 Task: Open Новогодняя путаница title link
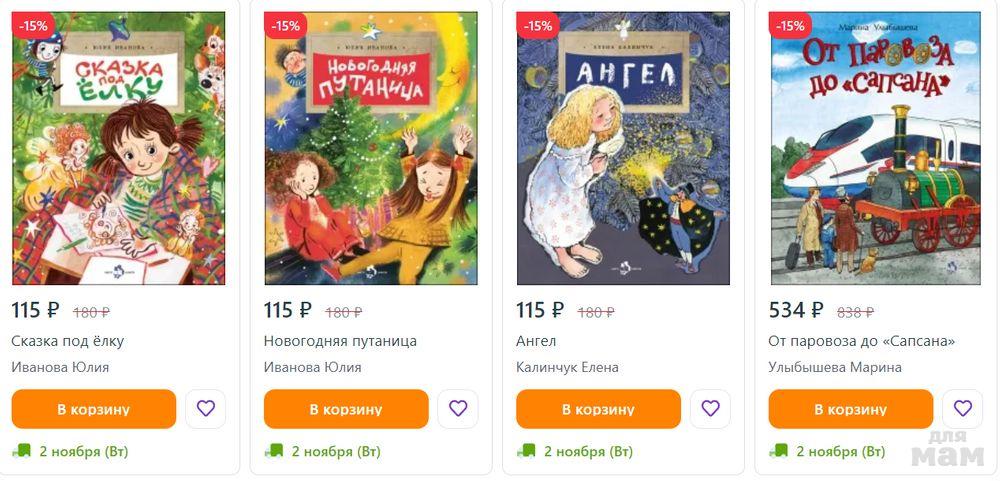[x=341, y=341]
